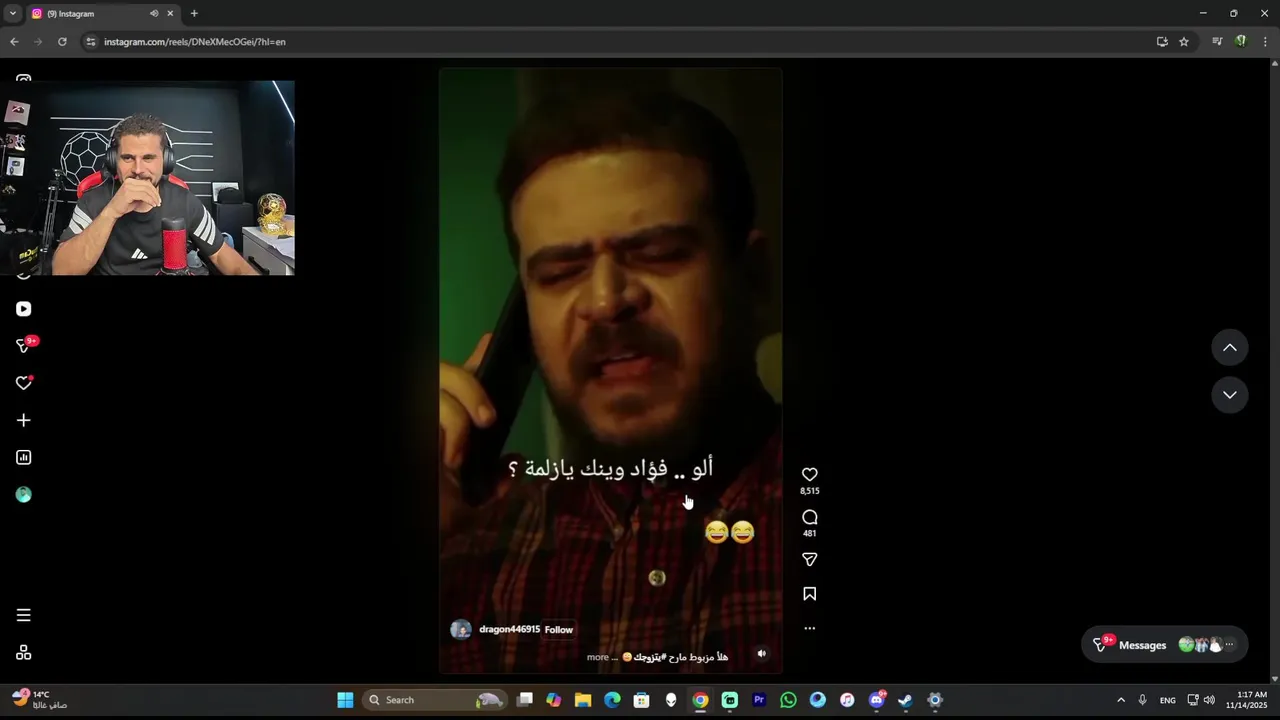This screenshot has width=1280, height=720.
Task: Expand caption with 'more' link
Action: [597, 657]
